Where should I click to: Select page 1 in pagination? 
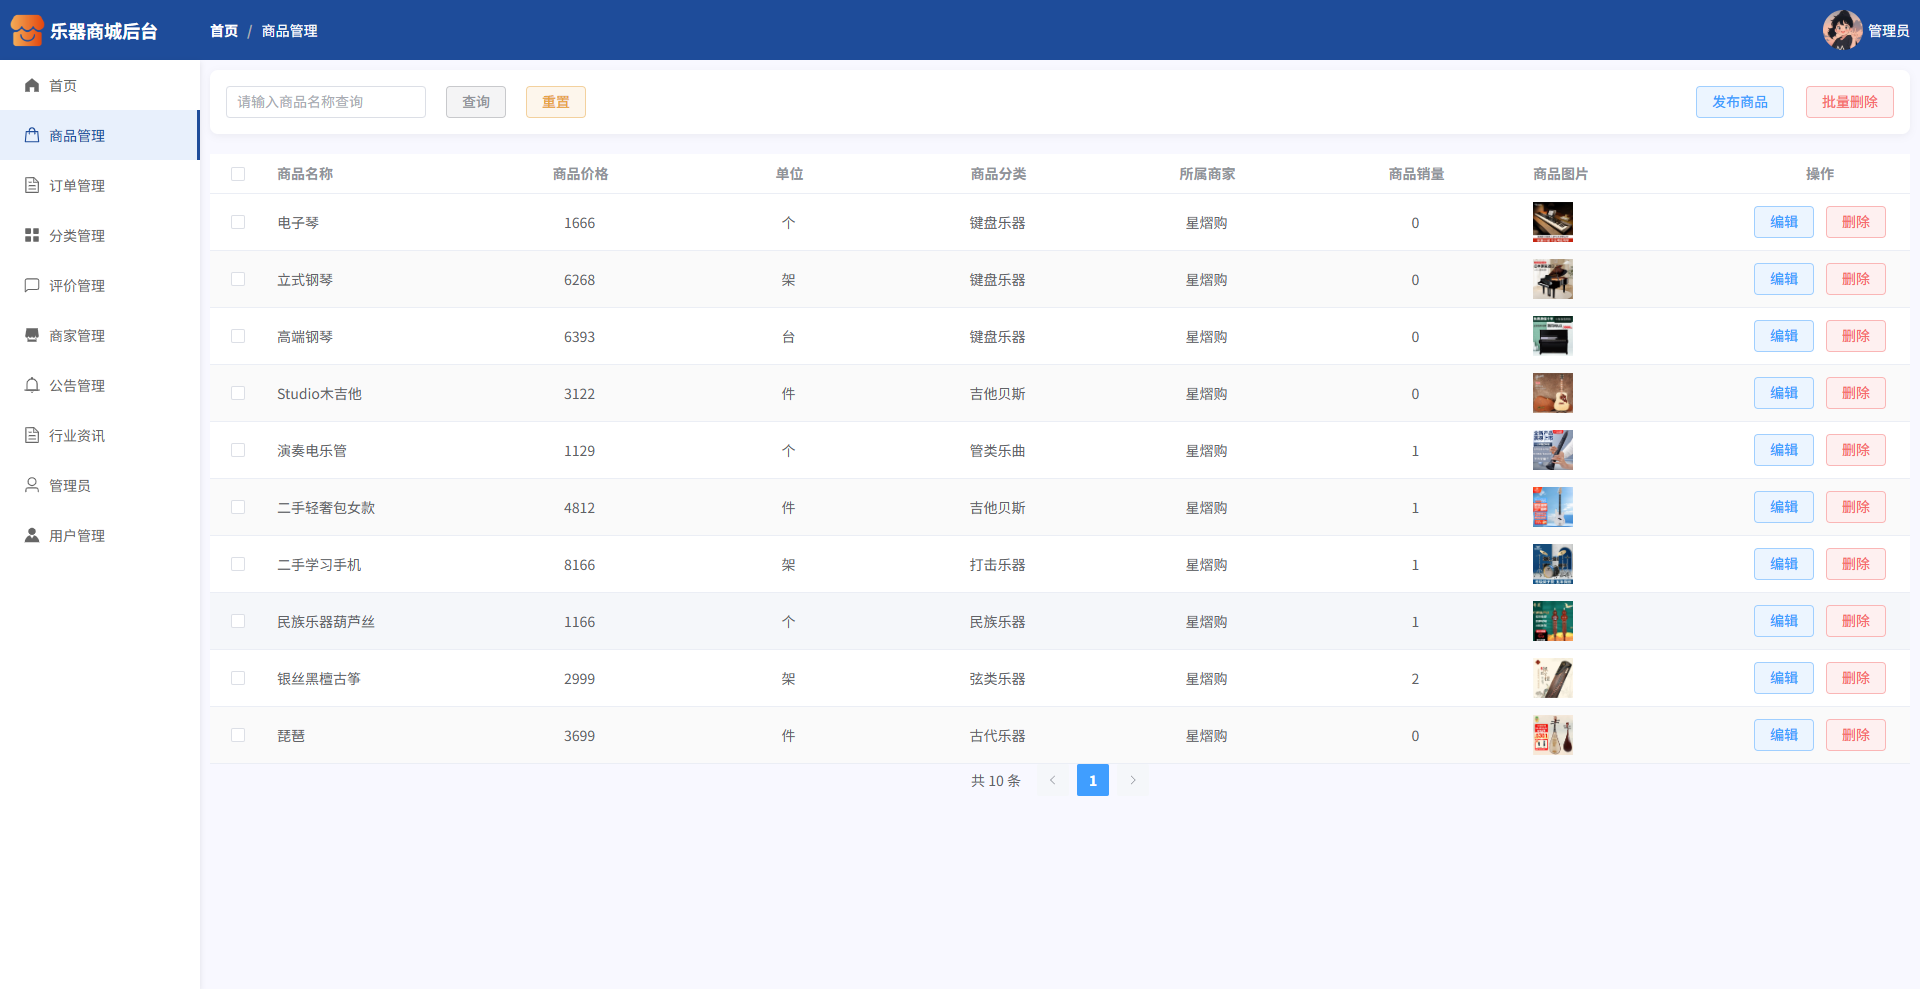tap(1092, 781)
